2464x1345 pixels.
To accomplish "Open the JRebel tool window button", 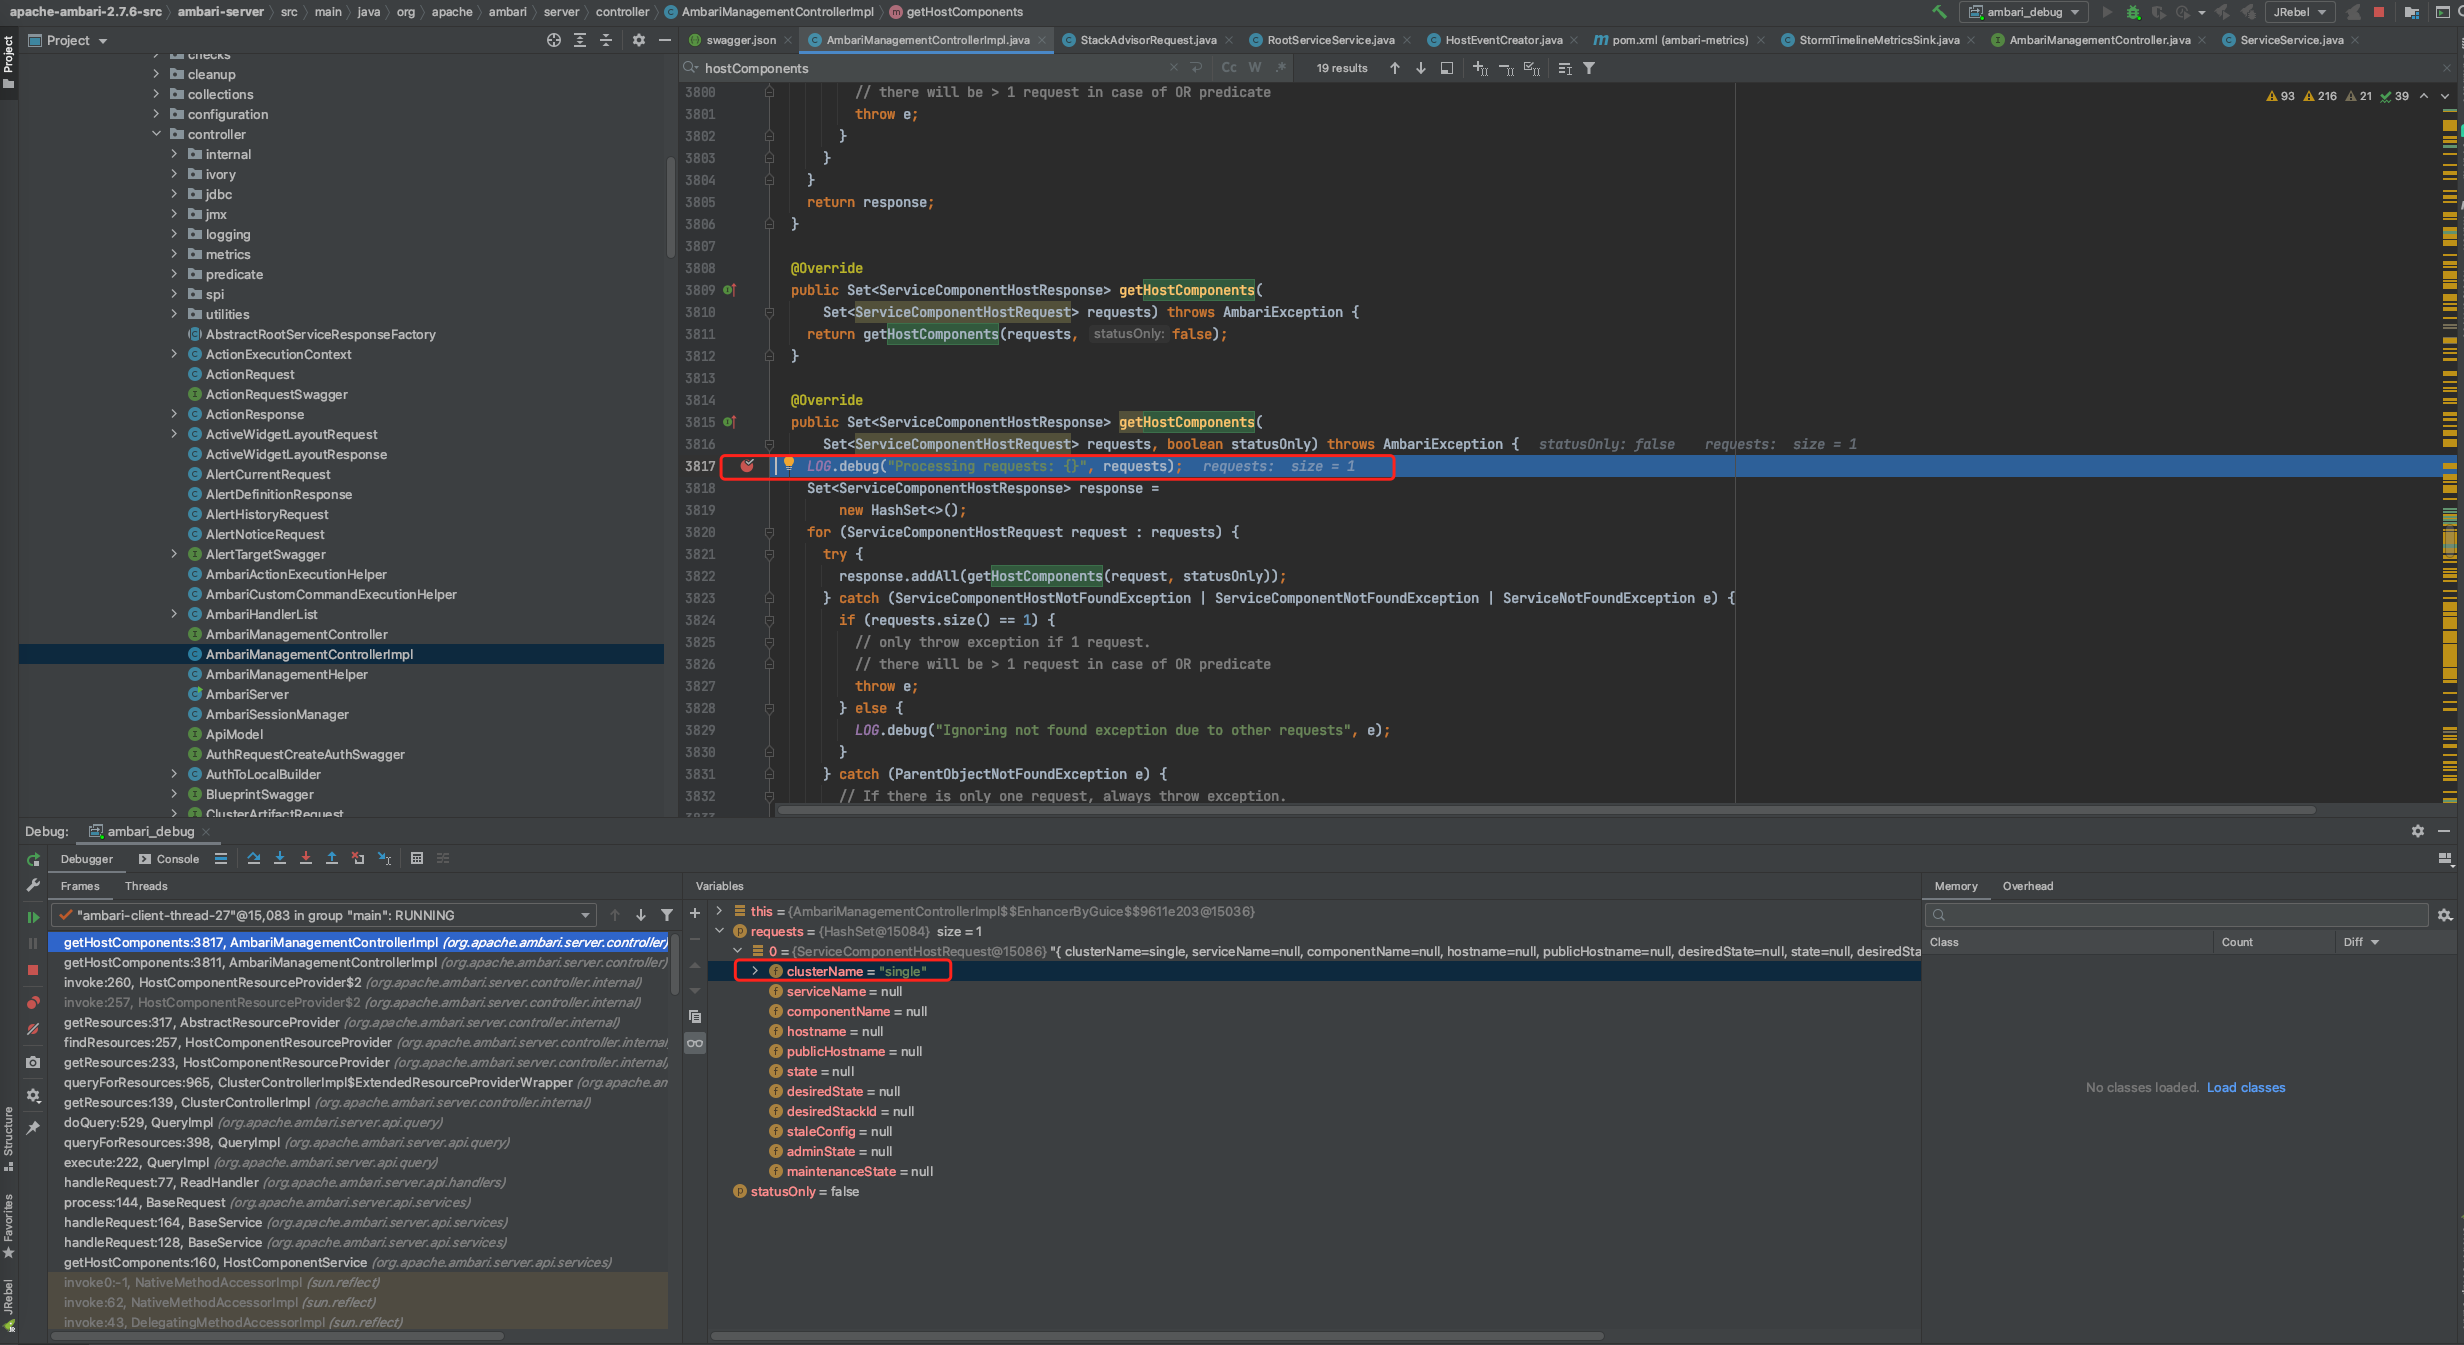I will tap(8, 1303).
